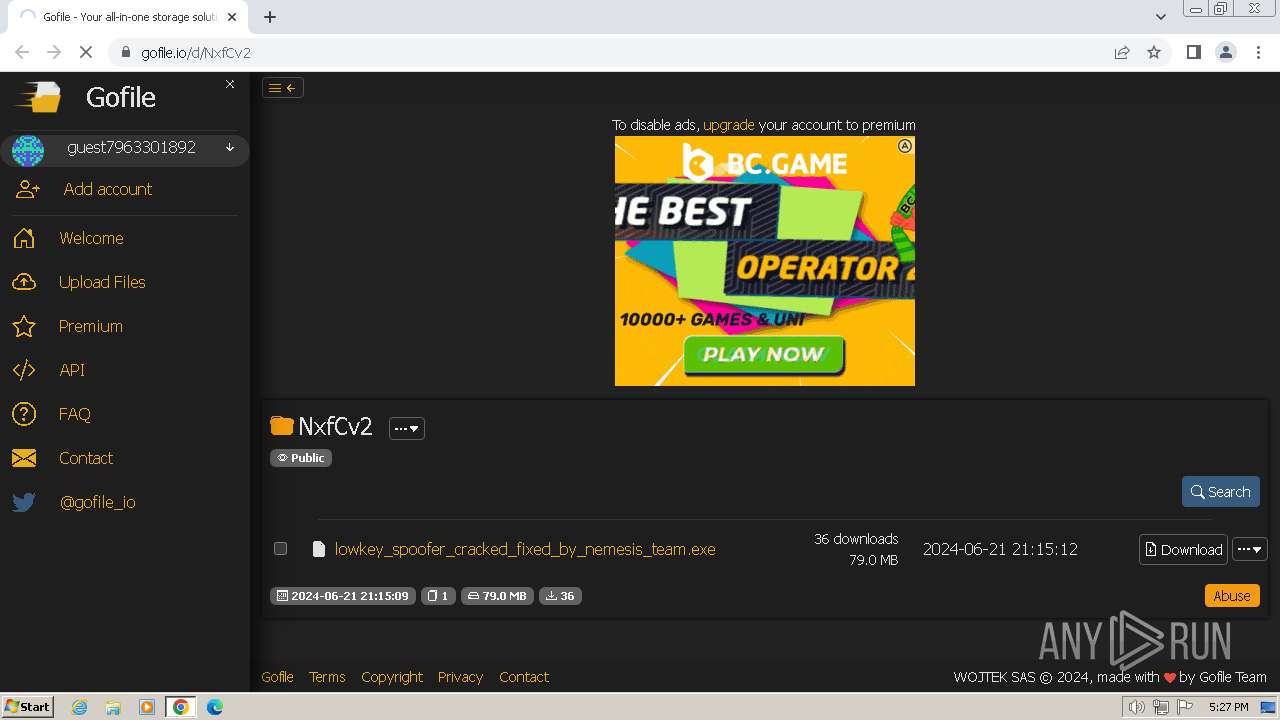Open the Premium page

(x=91, y=326)
